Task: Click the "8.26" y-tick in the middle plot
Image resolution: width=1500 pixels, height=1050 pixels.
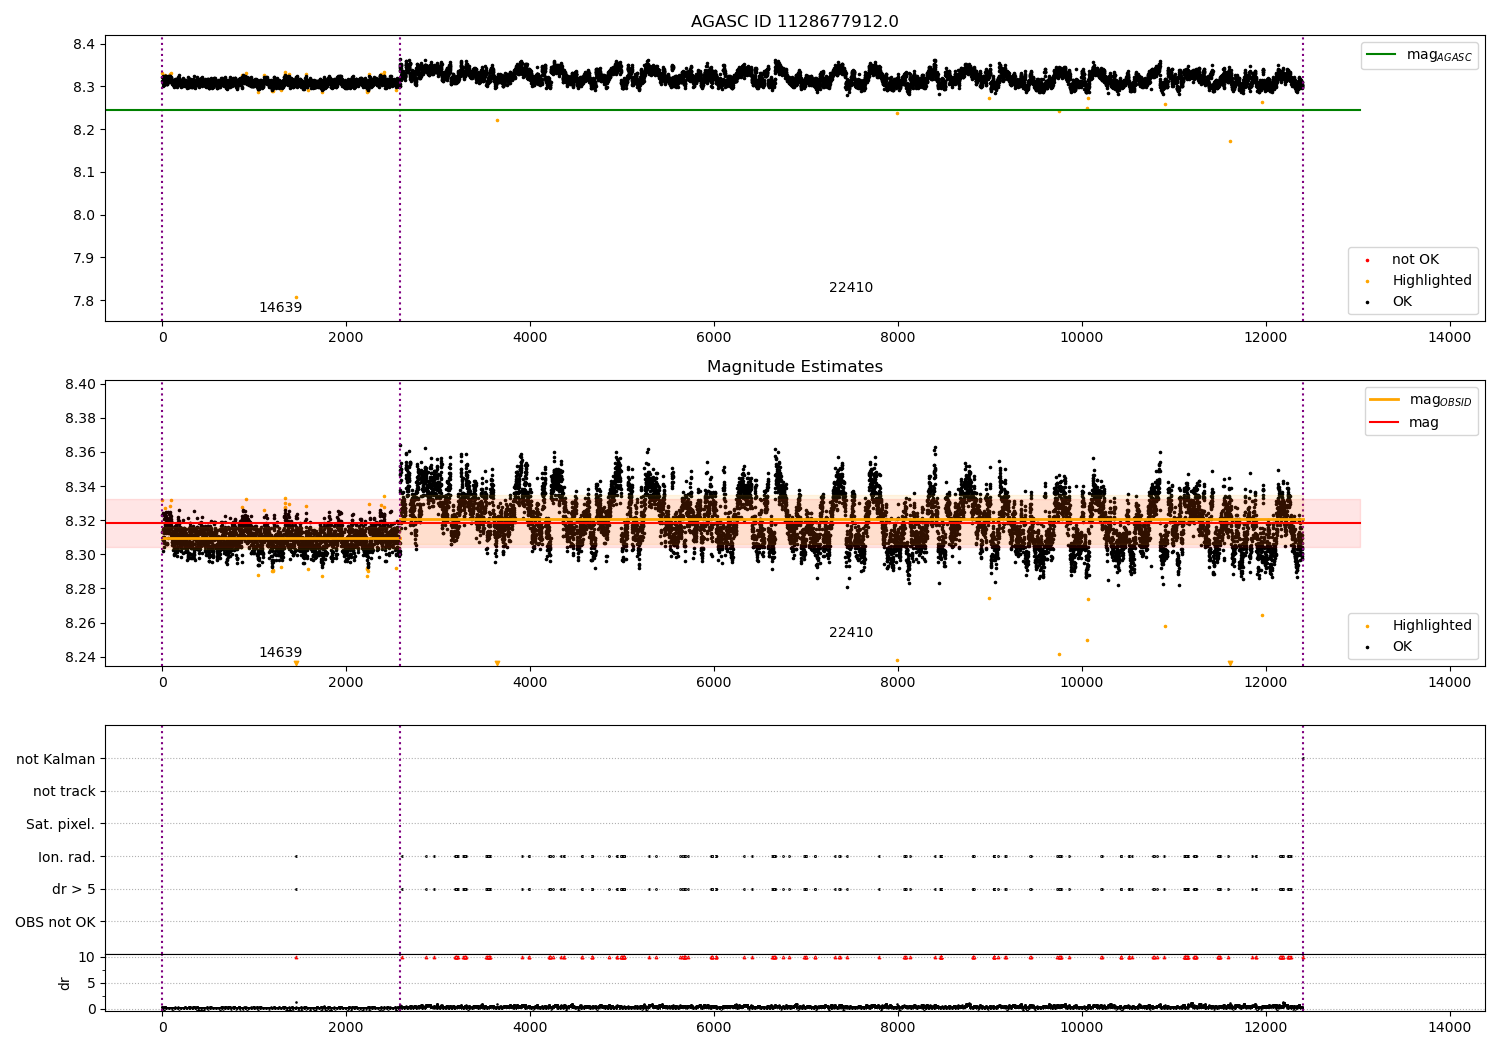Action: pyautogui.click(x=80, y=623)
